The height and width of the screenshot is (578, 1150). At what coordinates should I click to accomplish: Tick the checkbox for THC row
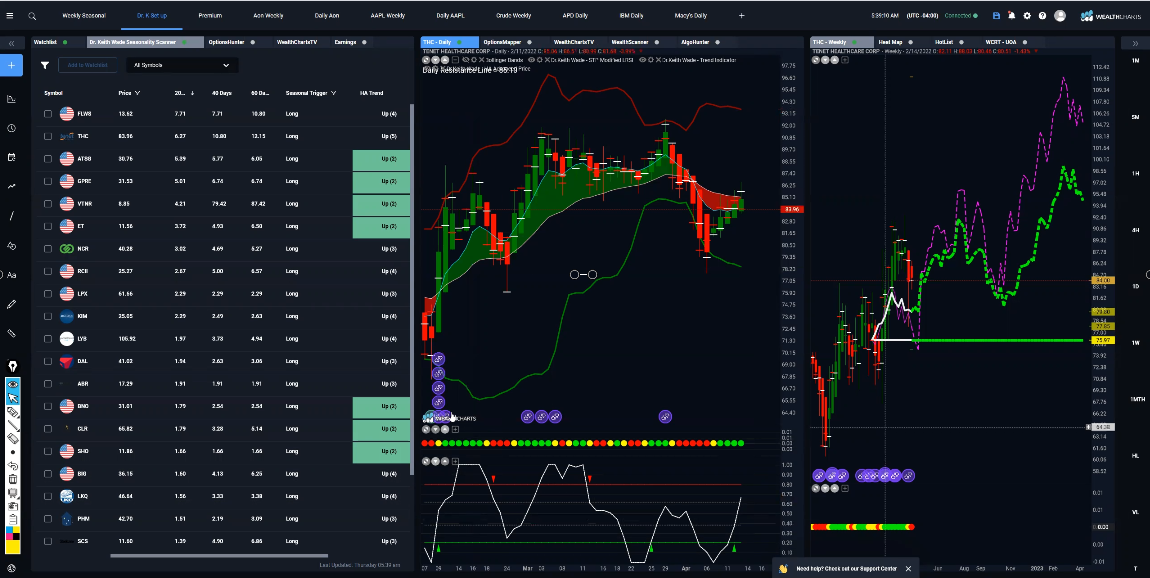pyautogui.click(x=48, y=136)
